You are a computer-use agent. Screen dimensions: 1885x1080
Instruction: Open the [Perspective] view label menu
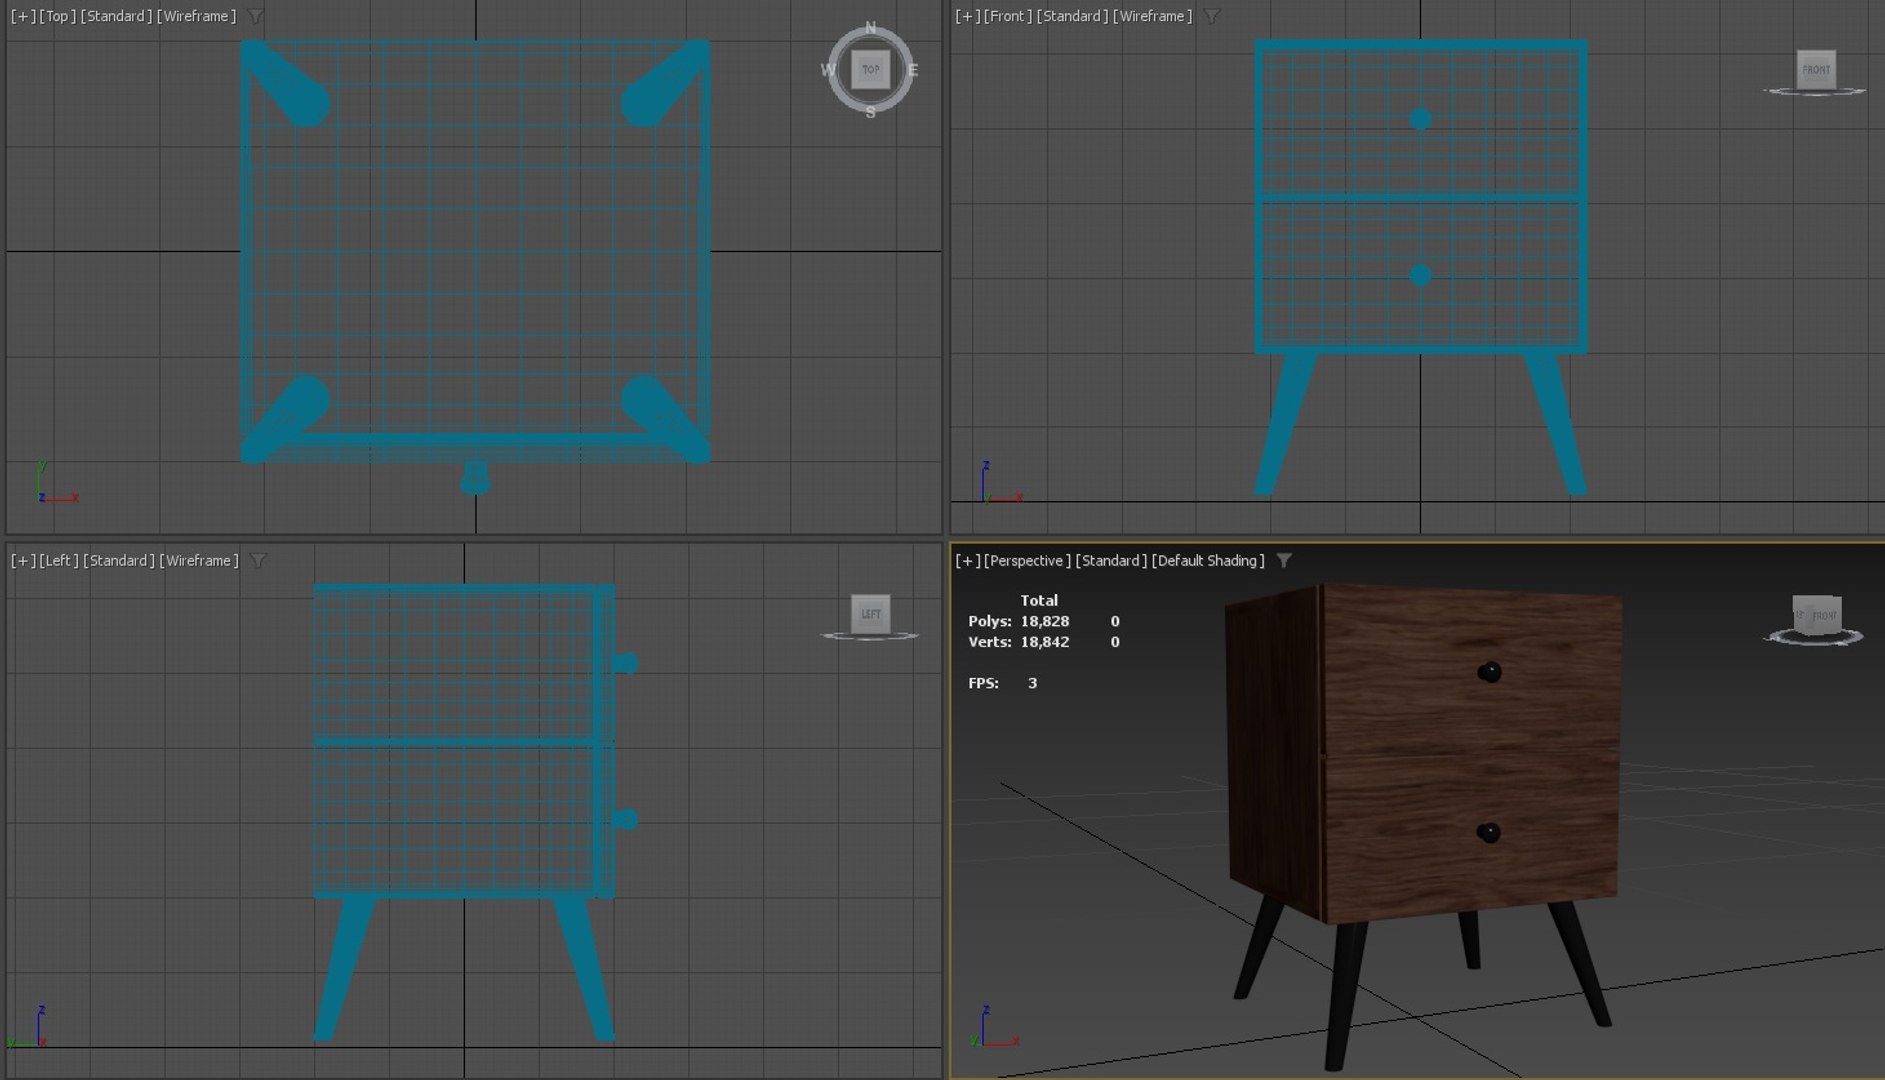point(1027,561)
